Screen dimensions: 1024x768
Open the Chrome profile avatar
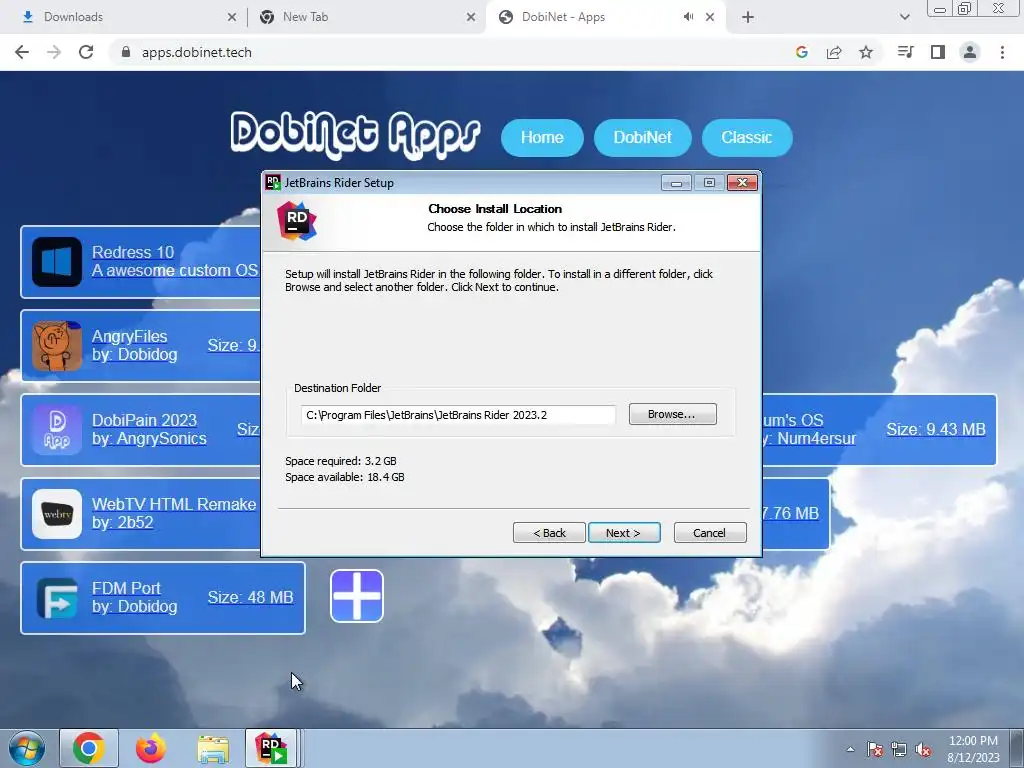tap(970, 52)
